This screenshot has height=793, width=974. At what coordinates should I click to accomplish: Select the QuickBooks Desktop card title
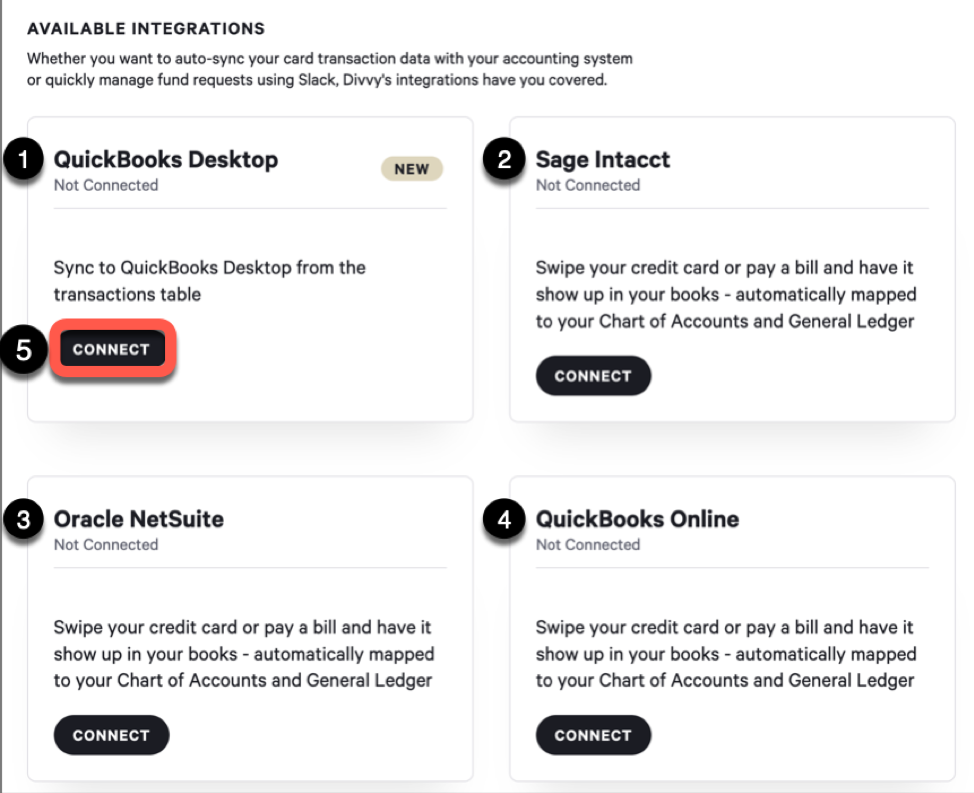(x=166, y=159)
